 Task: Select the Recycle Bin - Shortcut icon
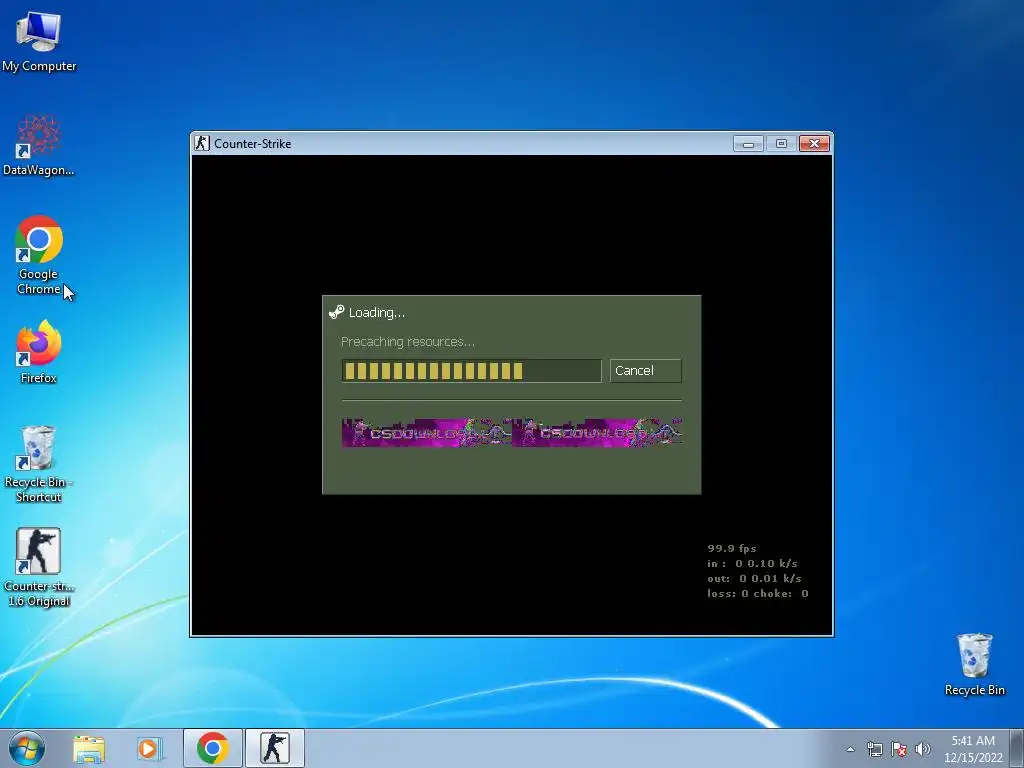(39, 464)
